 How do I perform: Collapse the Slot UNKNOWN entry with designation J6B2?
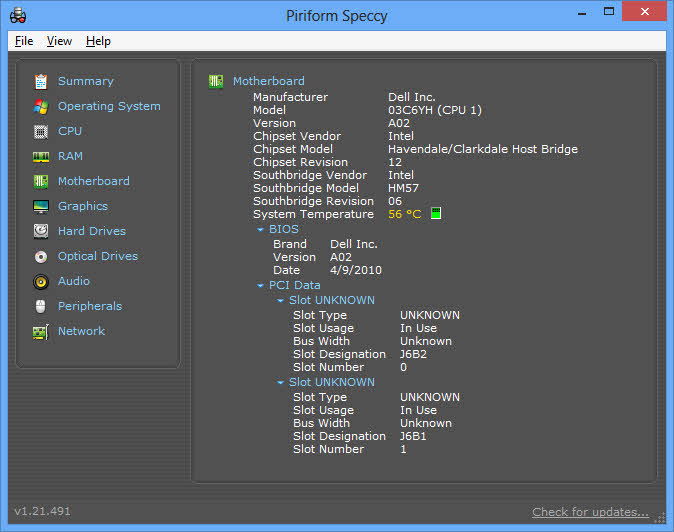pyautogui.click(x=280, y=300)
